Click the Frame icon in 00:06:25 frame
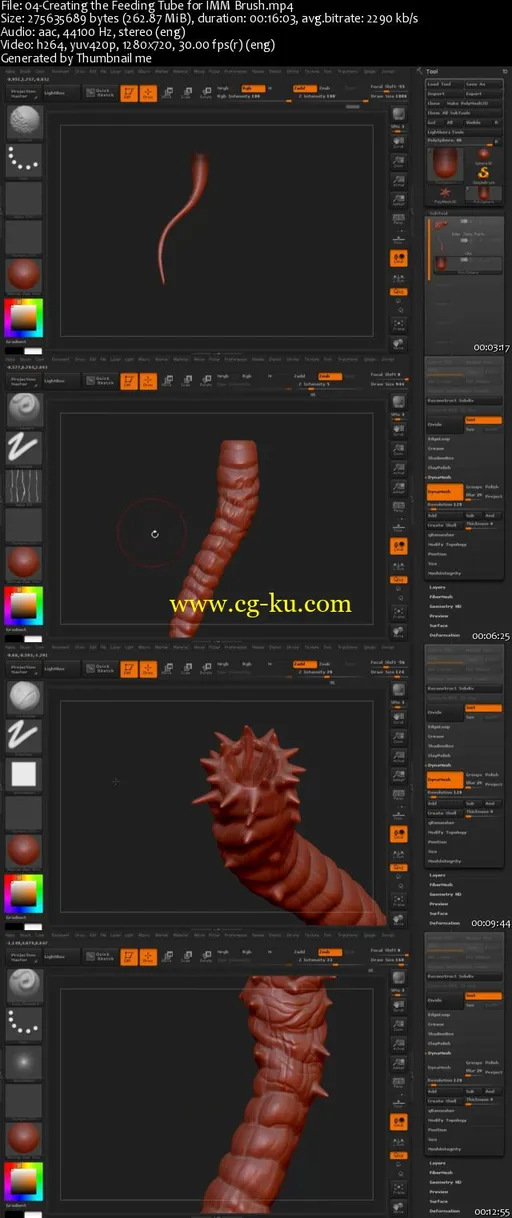Viewport: 512px width, 1218px height. [399, 611]
